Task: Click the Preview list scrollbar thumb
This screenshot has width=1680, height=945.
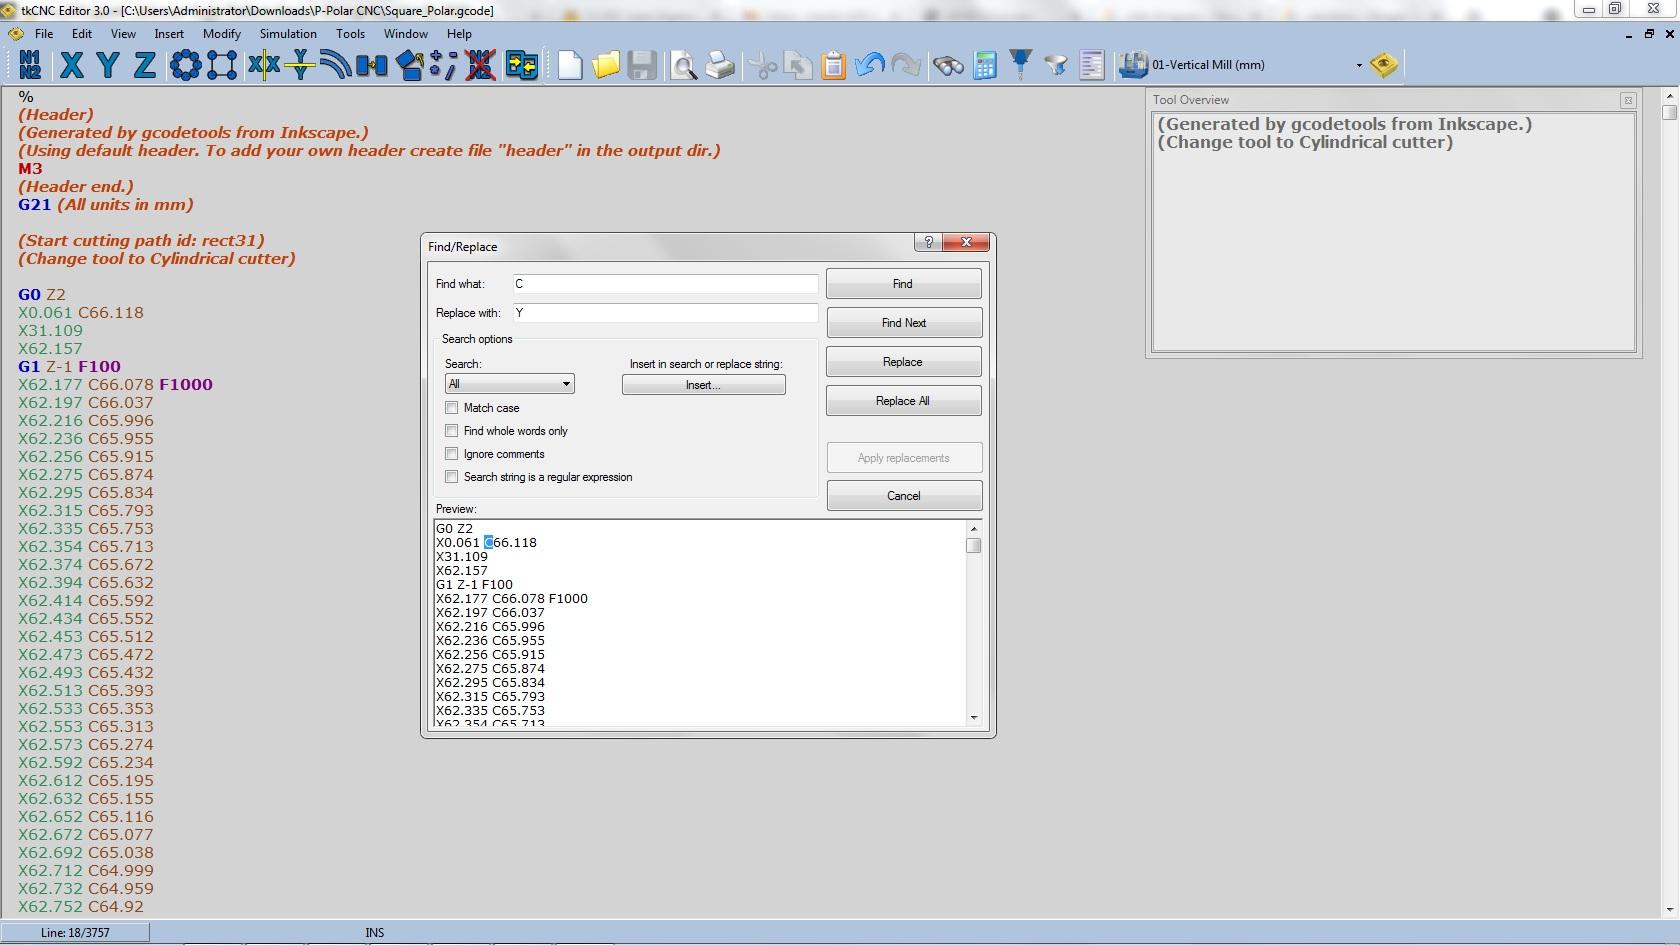Action: (x=974, y=546)
